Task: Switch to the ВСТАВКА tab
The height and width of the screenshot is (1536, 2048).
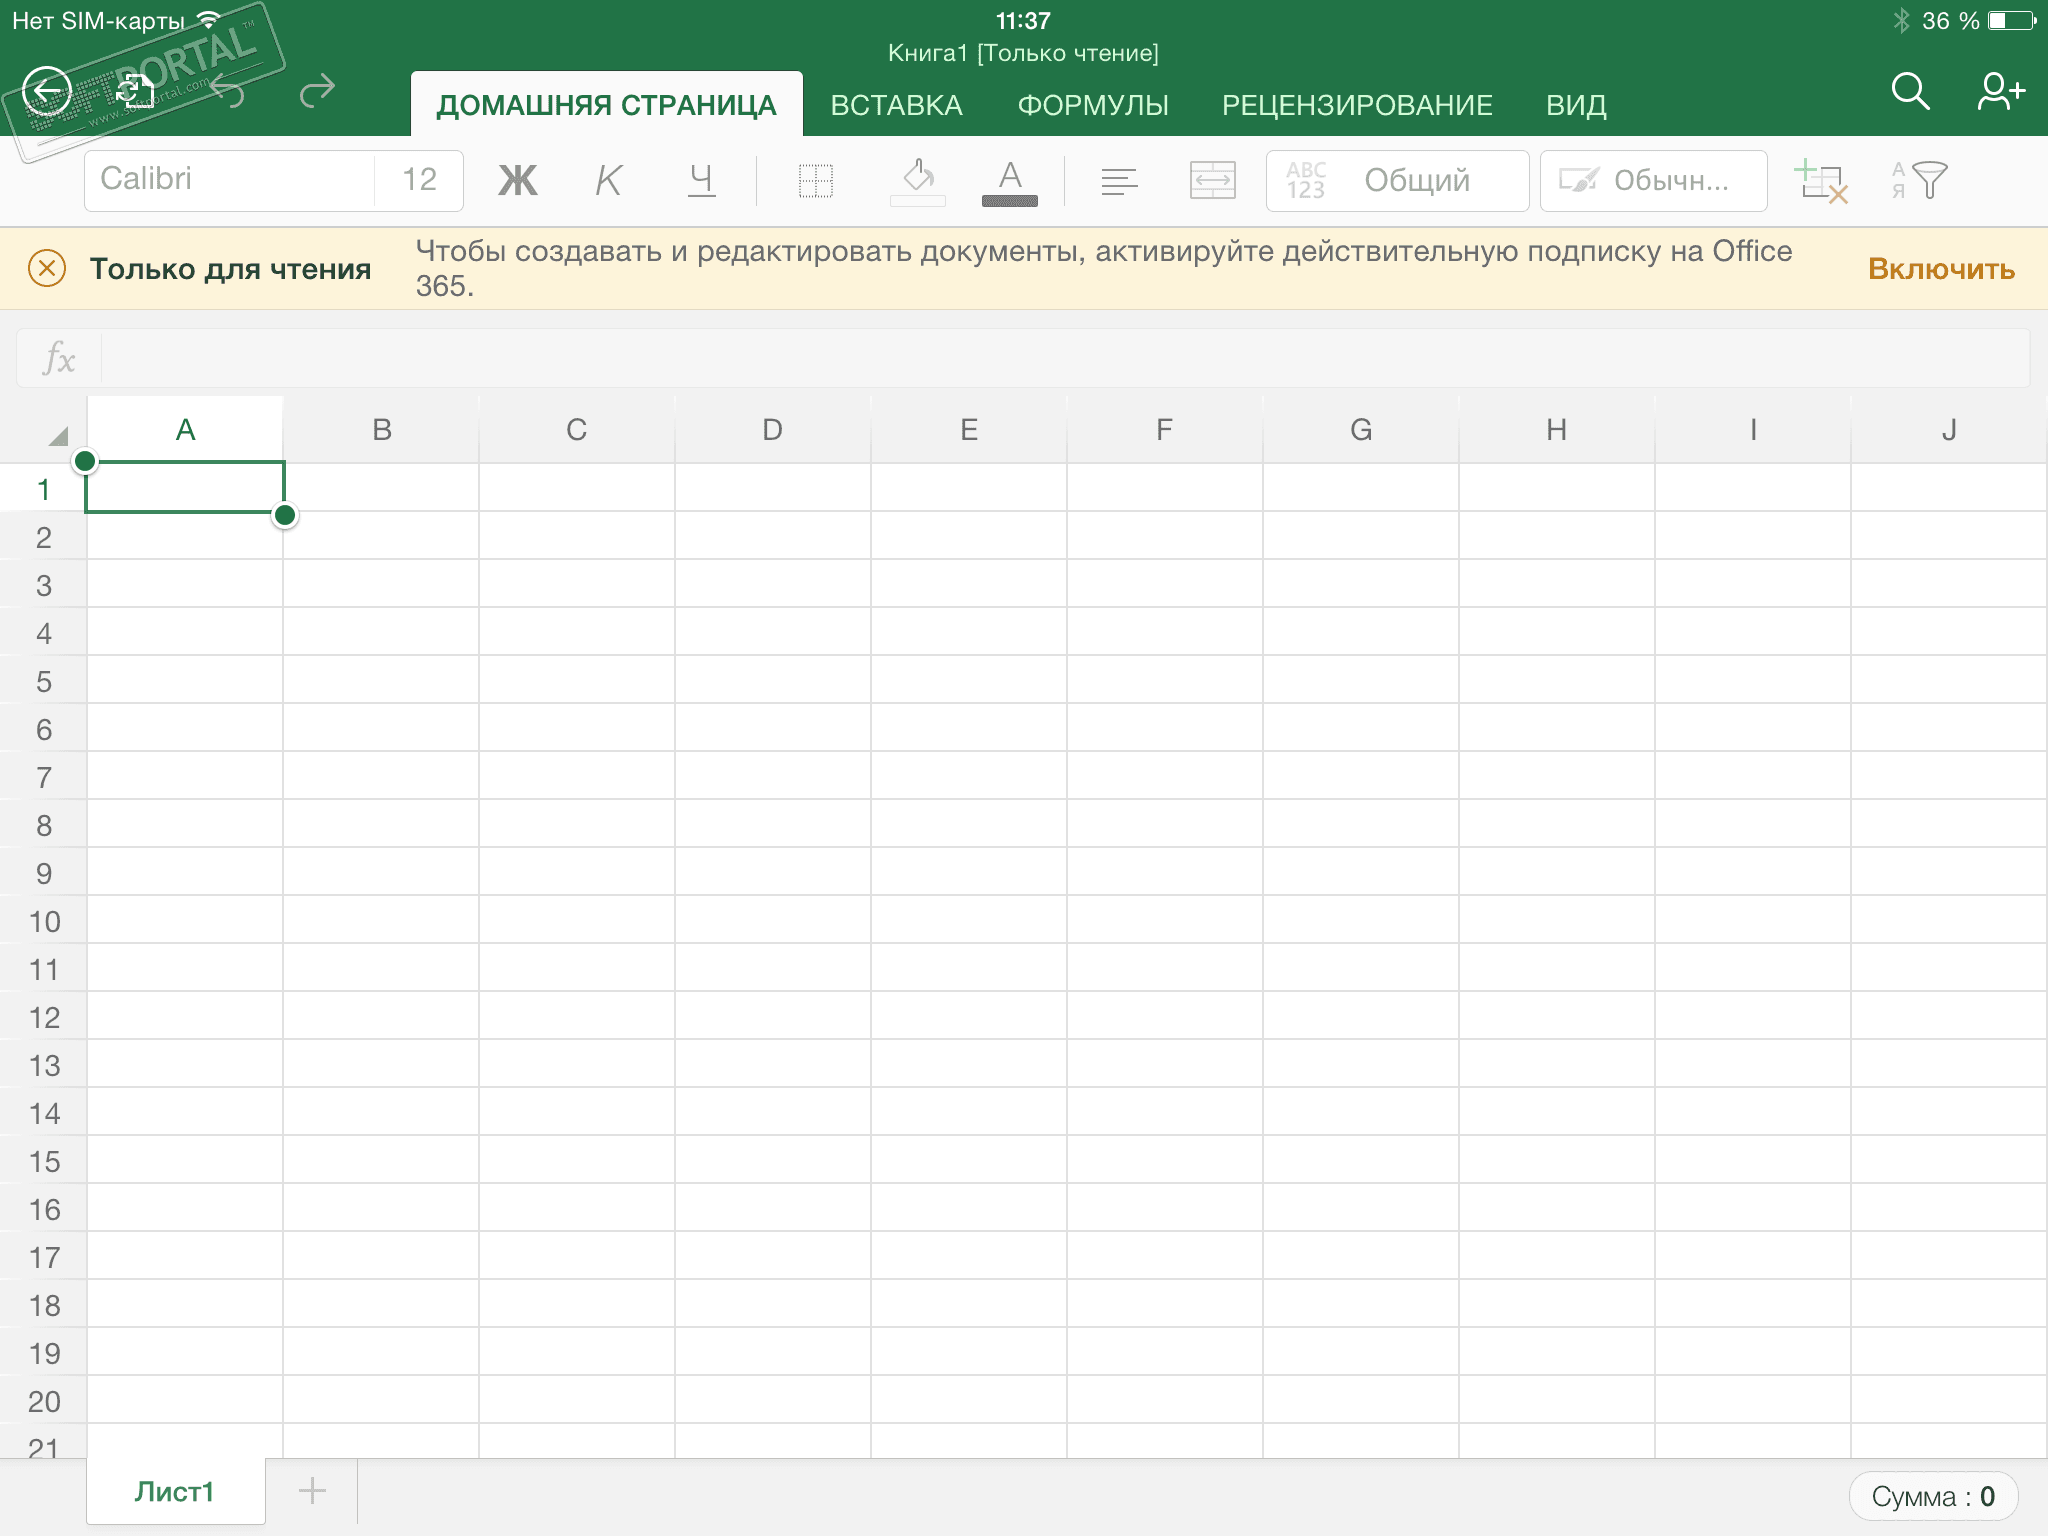Action: coord(896,105)
